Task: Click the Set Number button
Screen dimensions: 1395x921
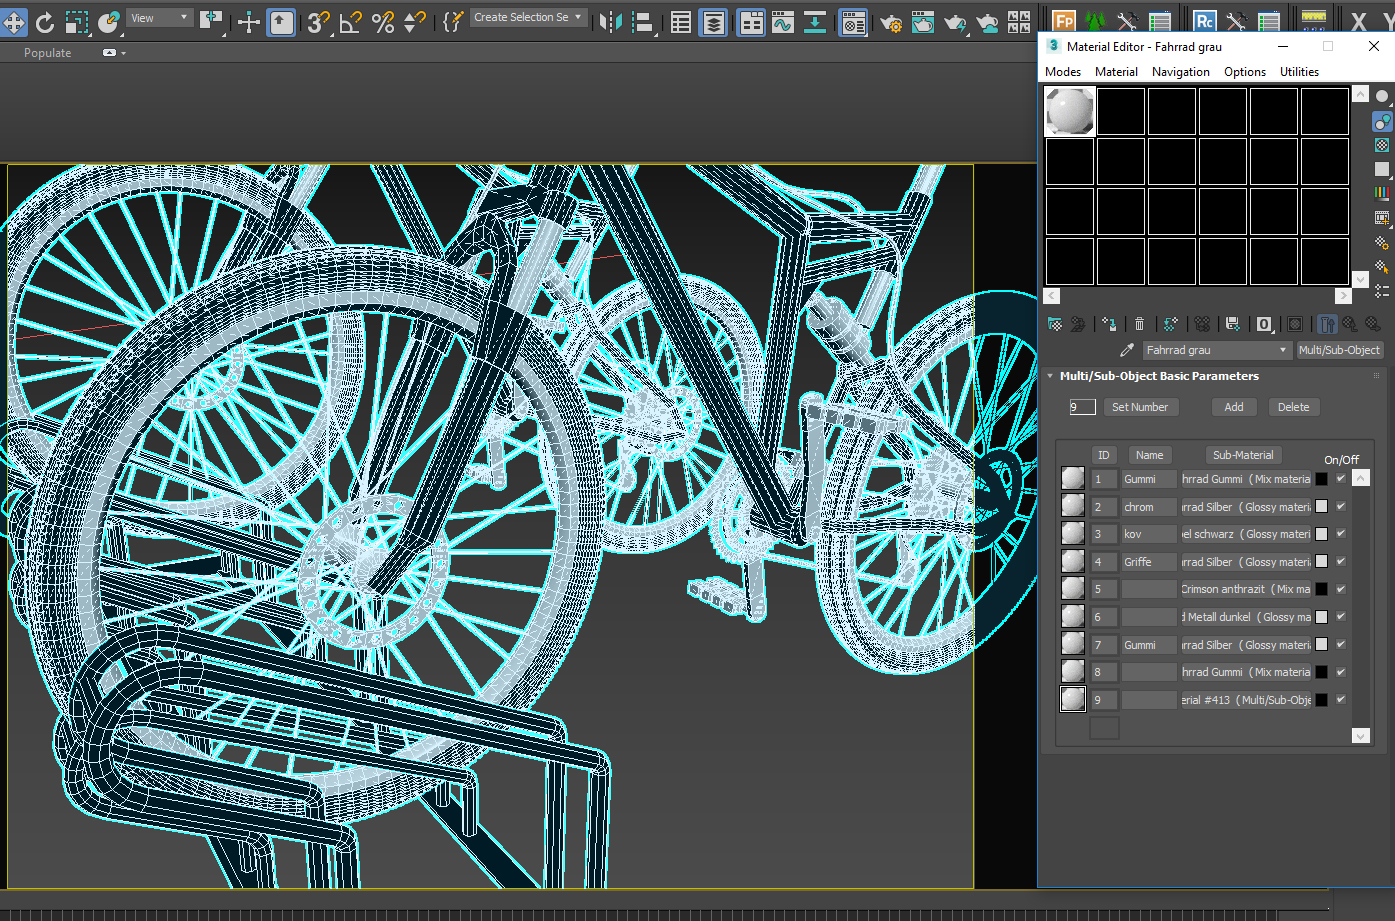Action: coord(1140,407)
